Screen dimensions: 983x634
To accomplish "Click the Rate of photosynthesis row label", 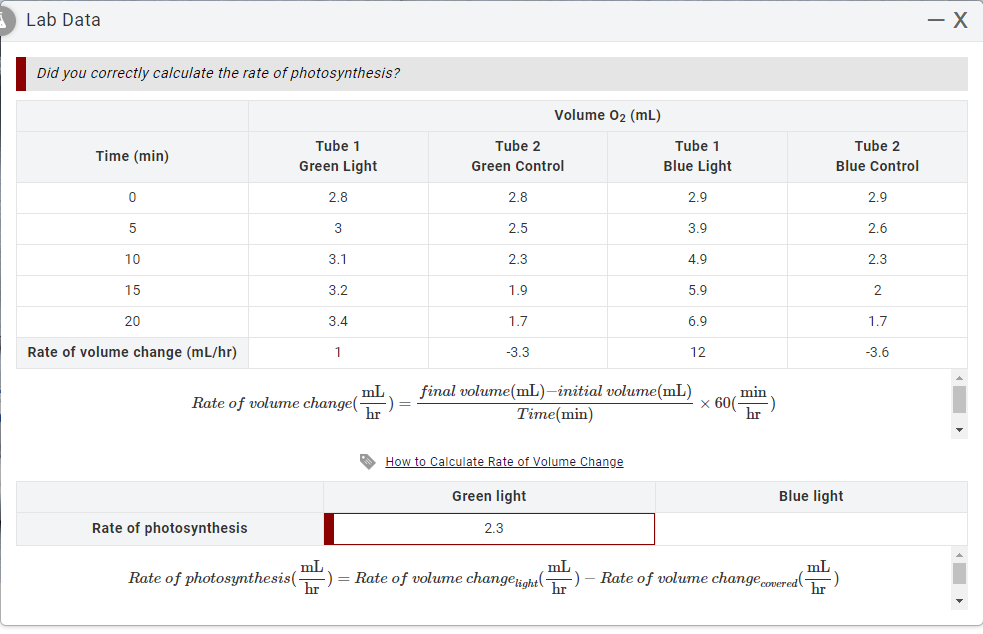I will click(x=168, y=528).
